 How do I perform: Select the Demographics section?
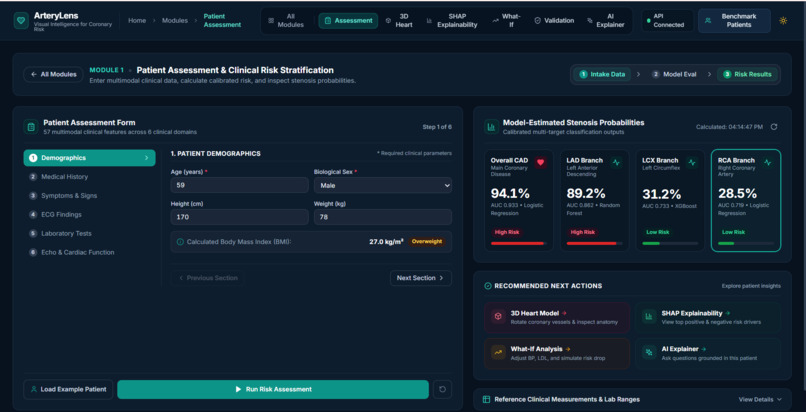(x=89, y=158)
